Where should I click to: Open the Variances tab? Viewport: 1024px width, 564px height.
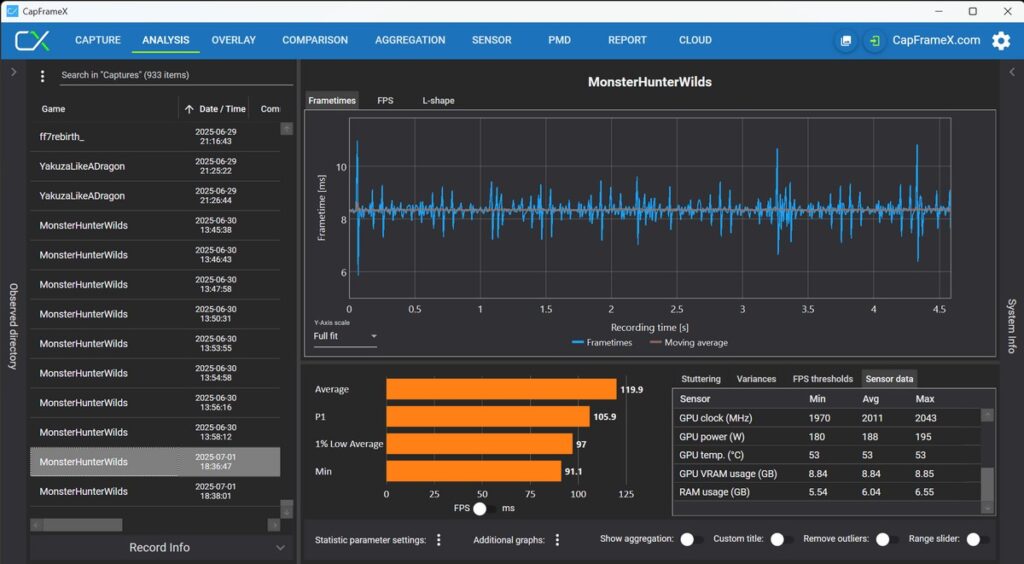click(x=756, y=379)
